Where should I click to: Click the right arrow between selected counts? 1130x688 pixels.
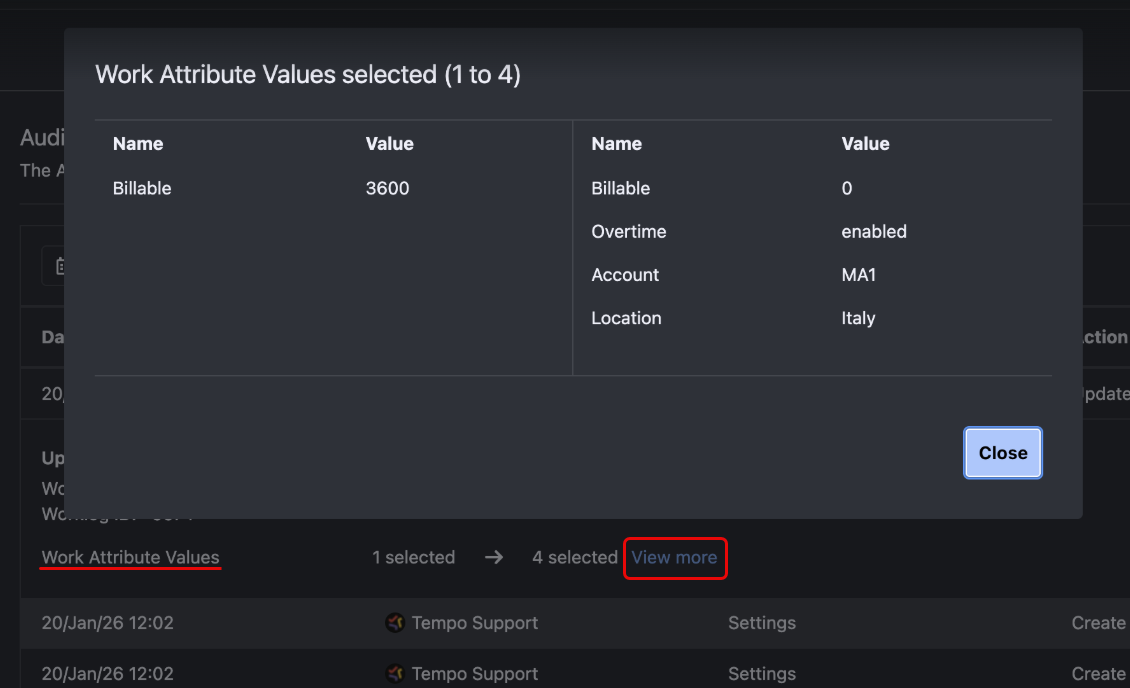494,558
